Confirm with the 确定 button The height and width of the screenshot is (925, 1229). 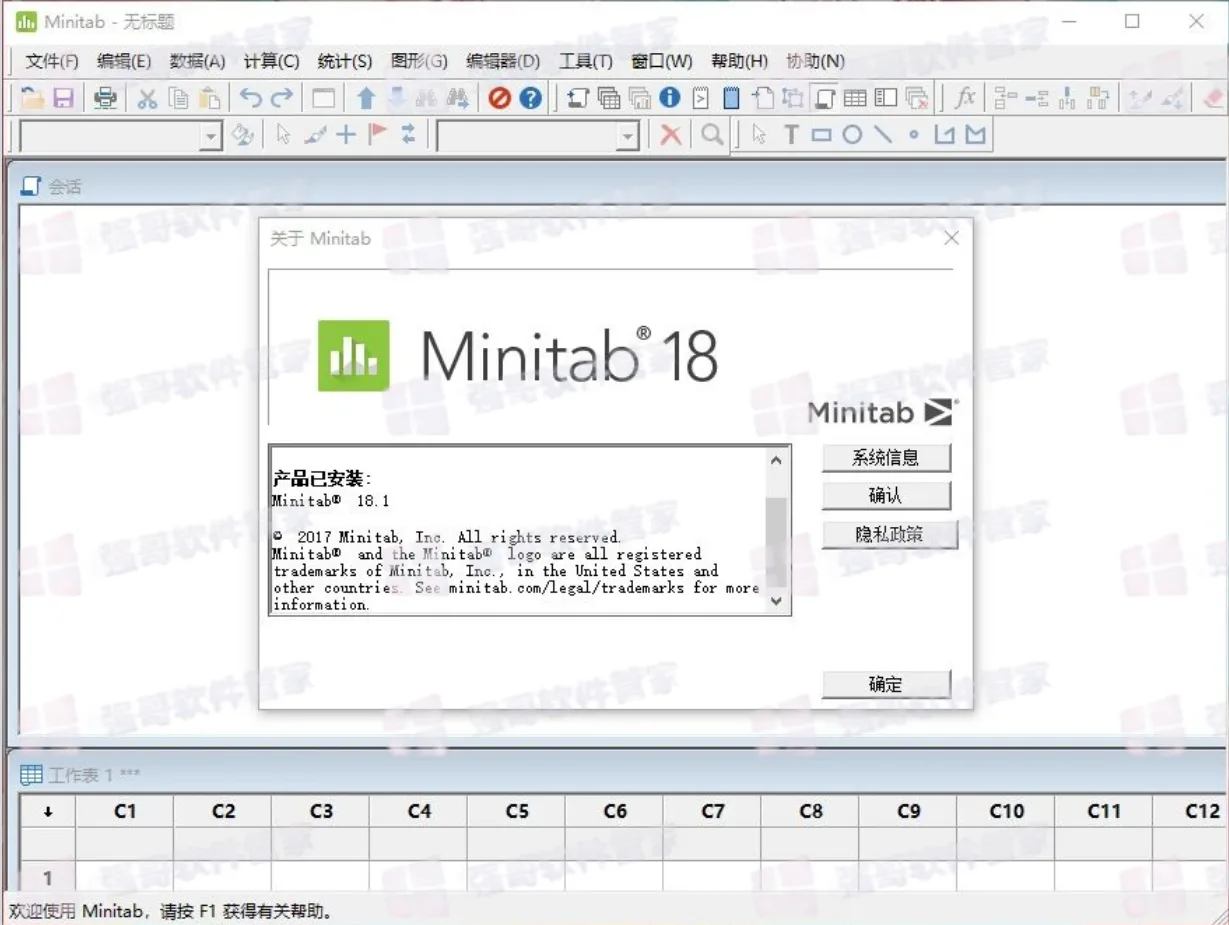pyautogui.click(x=886, y=684)
